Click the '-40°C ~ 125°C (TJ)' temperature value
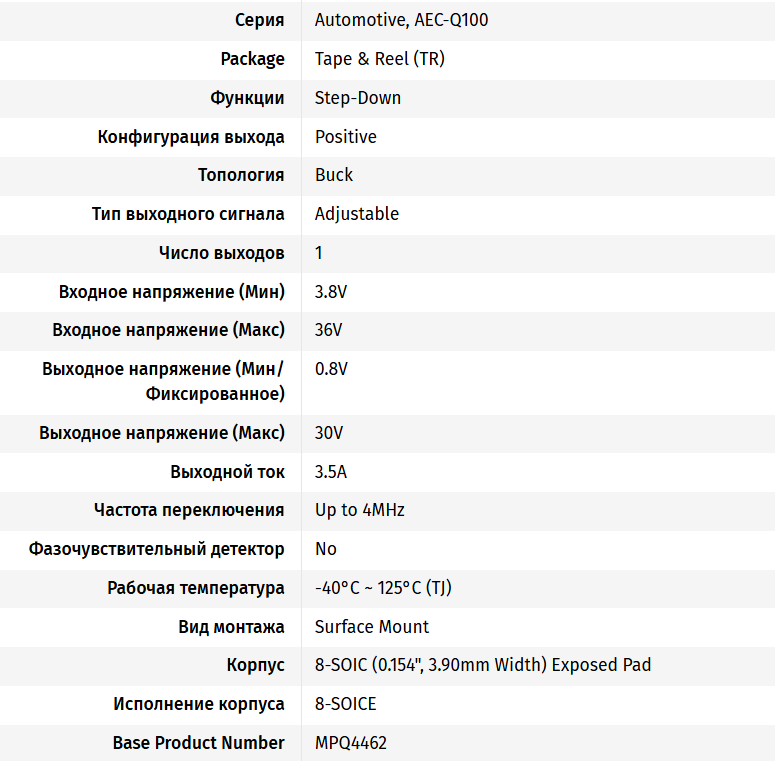775x761 pixels. pyautogui.click(x=383, y=588)
